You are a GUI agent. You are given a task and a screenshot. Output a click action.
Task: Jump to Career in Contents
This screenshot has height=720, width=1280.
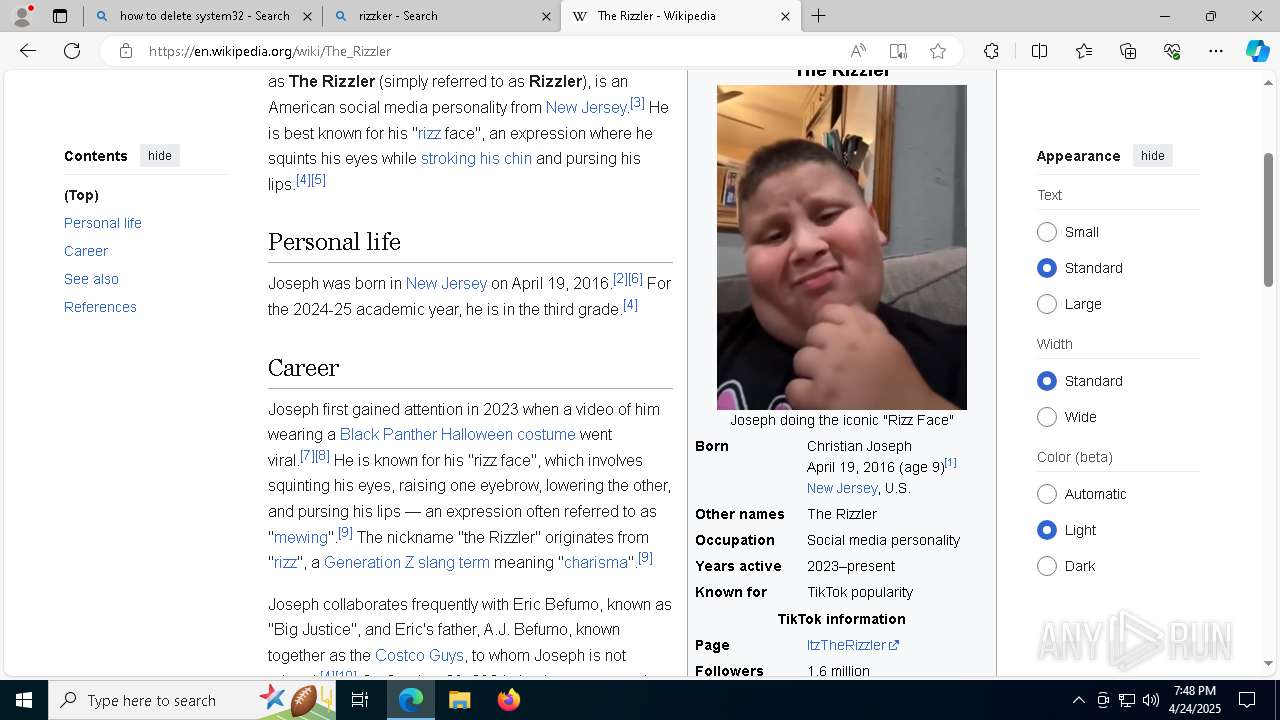tap(86, 251)
